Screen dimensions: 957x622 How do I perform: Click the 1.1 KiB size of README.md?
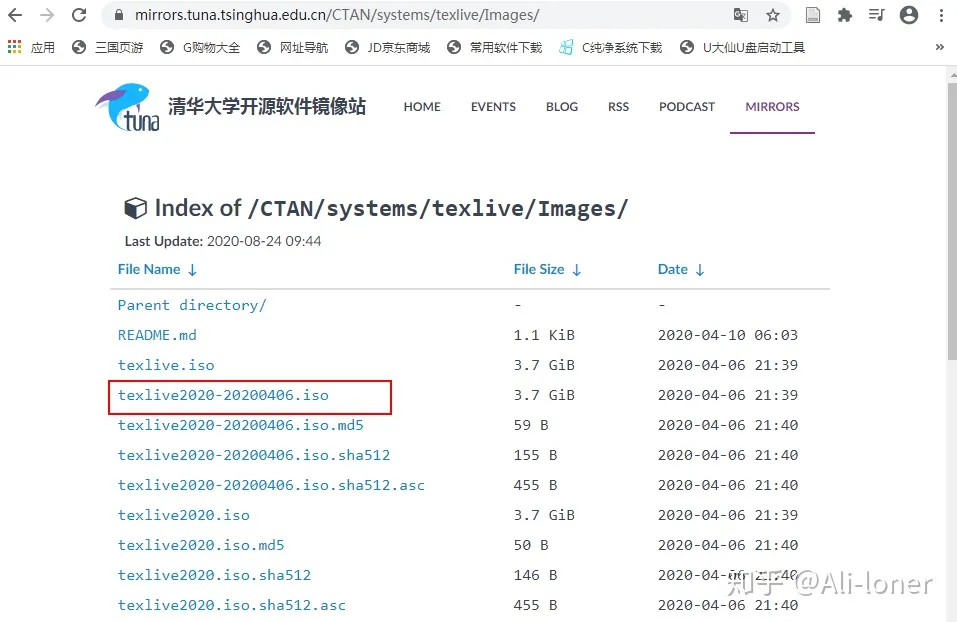click(544, 335)
